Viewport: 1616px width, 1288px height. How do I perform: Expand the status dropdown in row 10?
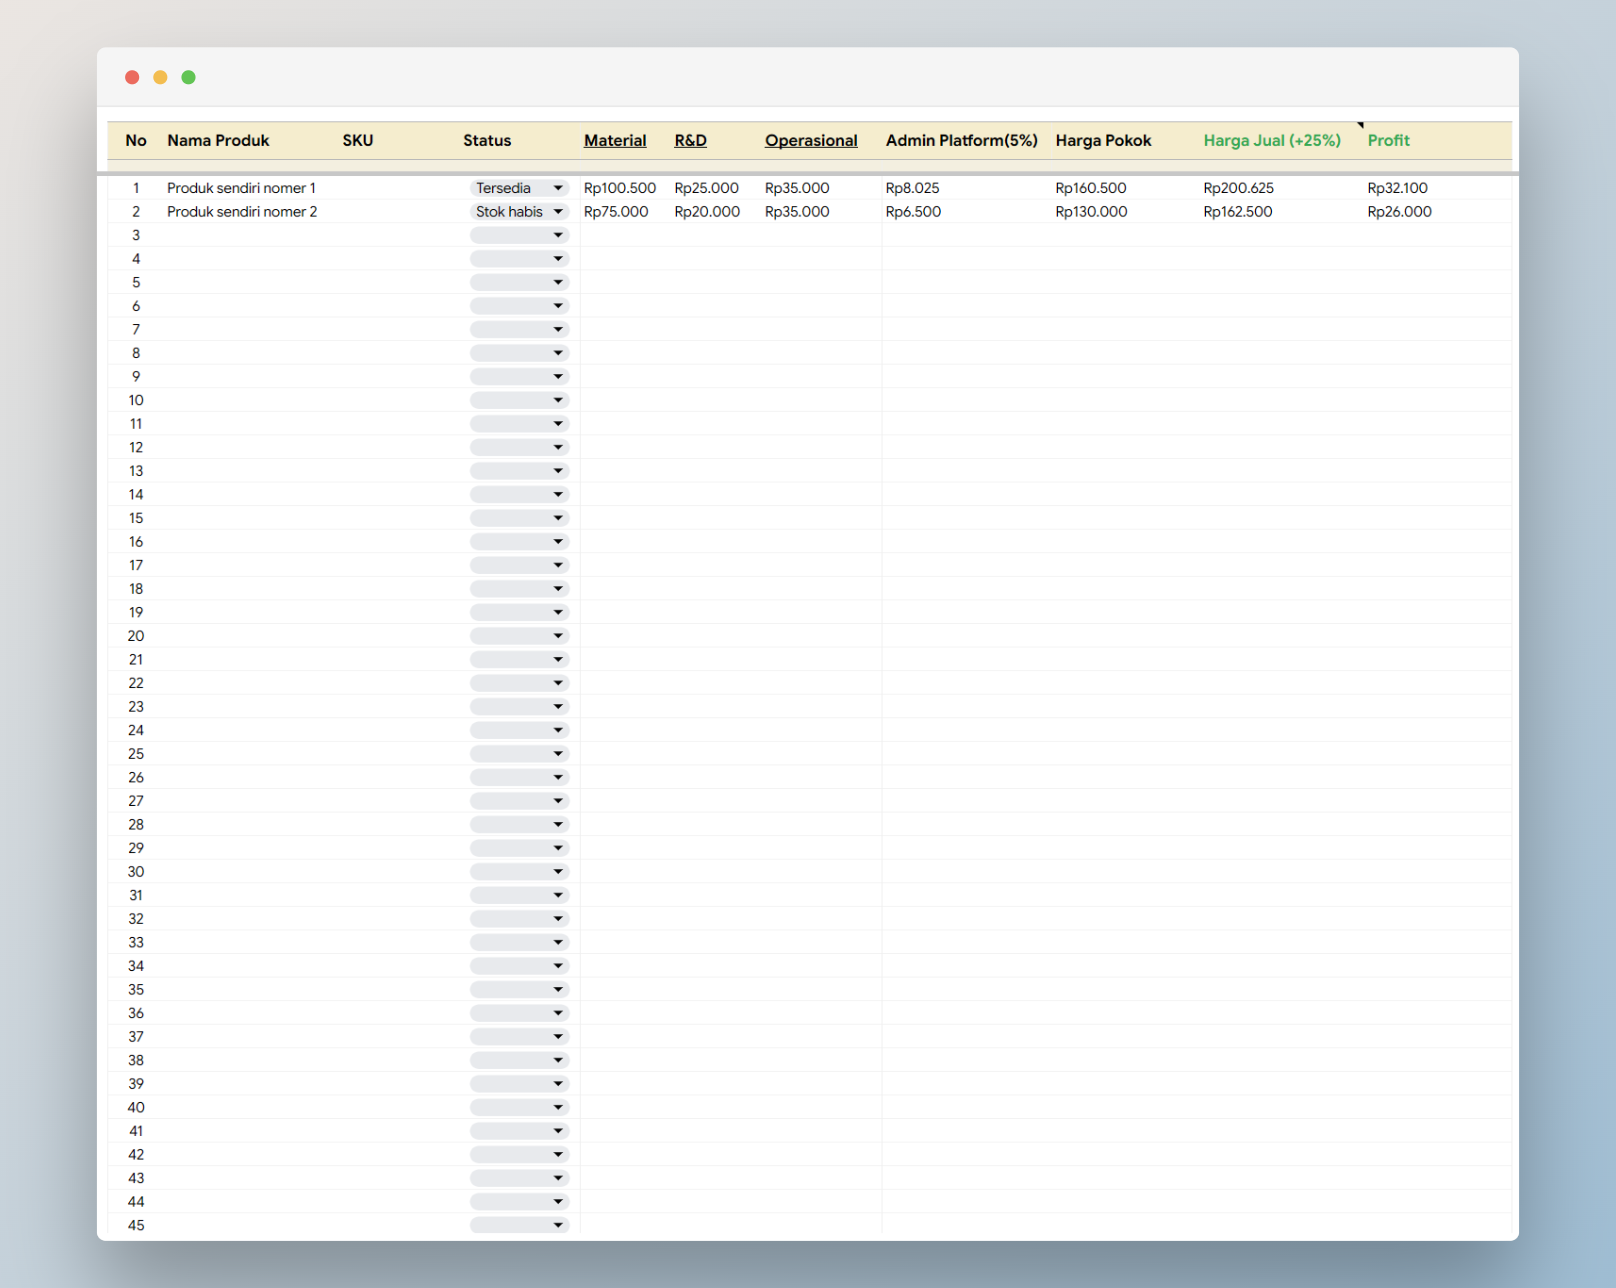coord(519,400)
